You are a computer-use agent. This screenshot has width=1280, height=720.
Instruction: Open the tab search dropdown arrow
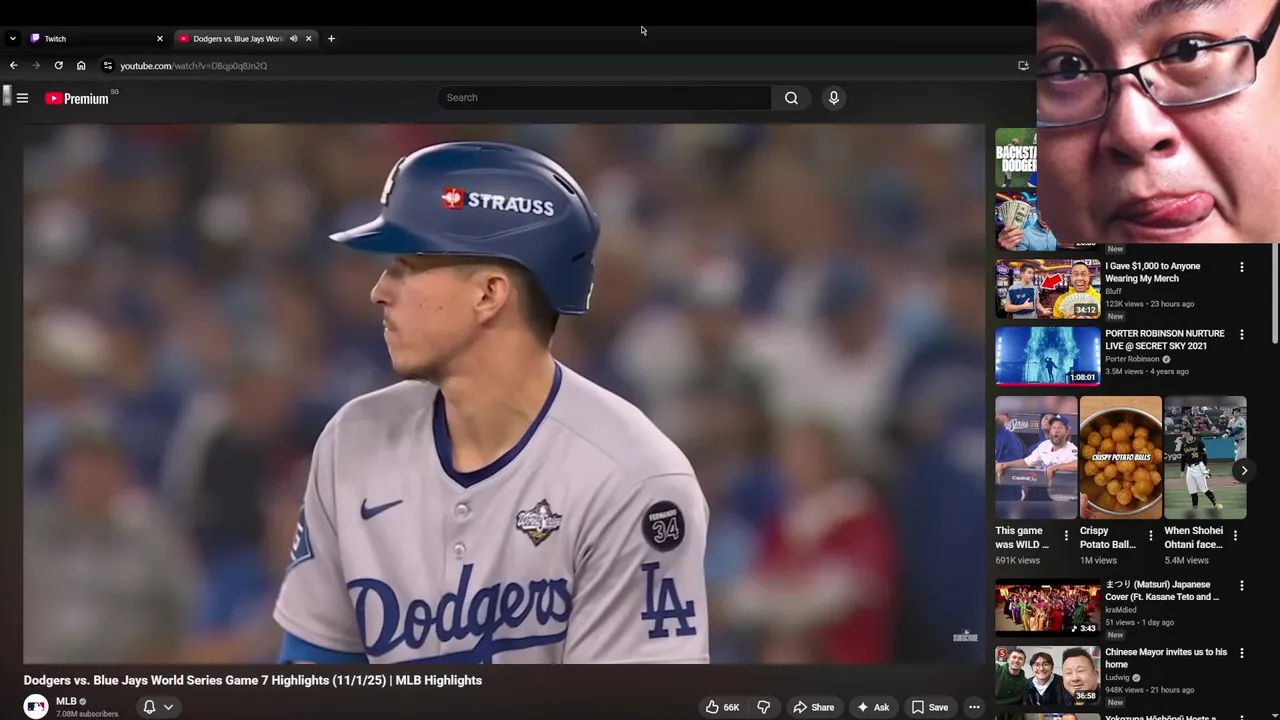(12, 39)
